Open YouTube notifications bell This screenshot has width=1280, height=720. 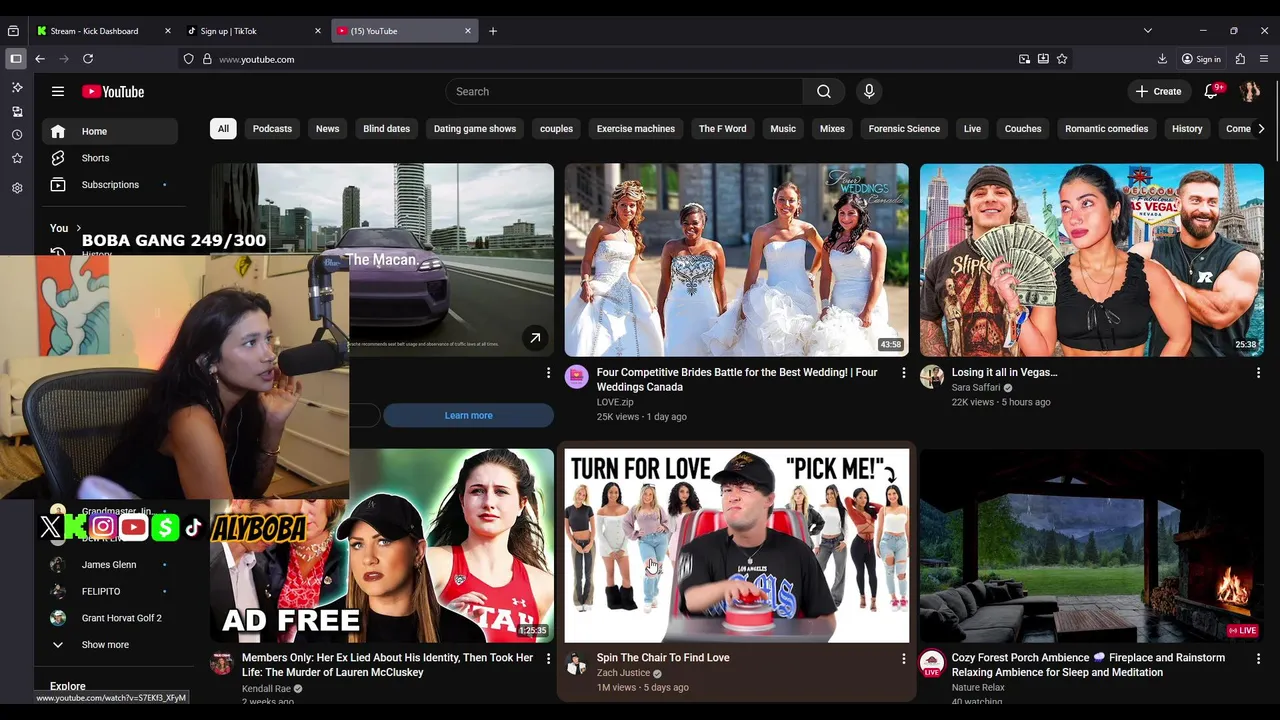point(1211,91)
